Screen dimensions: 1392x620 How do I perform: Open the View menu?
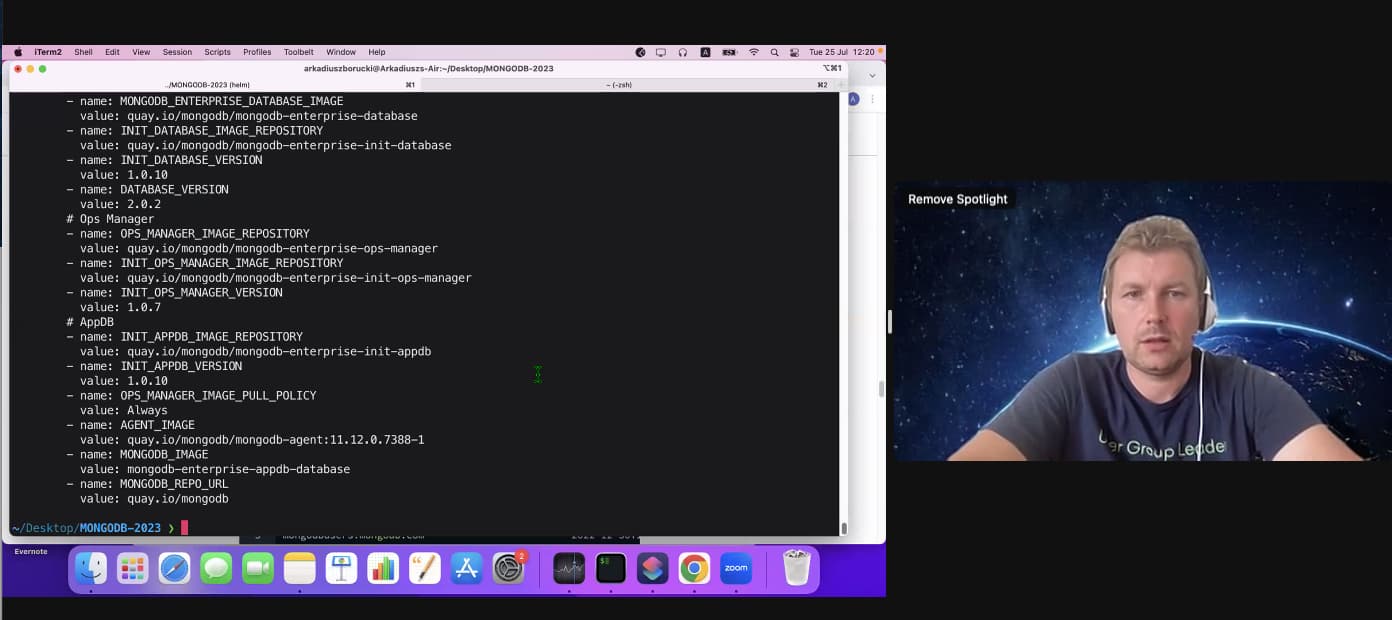pyautogui.click(x=141, y=52)
